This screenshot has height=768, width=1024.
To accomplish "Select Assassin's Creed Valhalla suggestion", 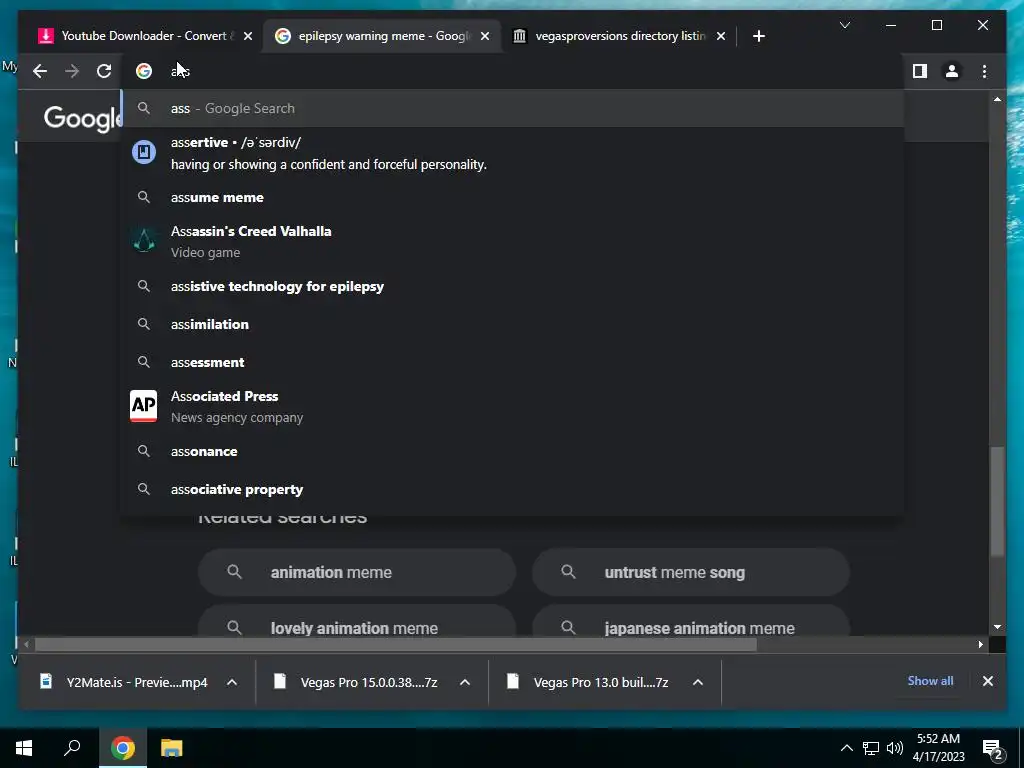I will coord(513,242).
